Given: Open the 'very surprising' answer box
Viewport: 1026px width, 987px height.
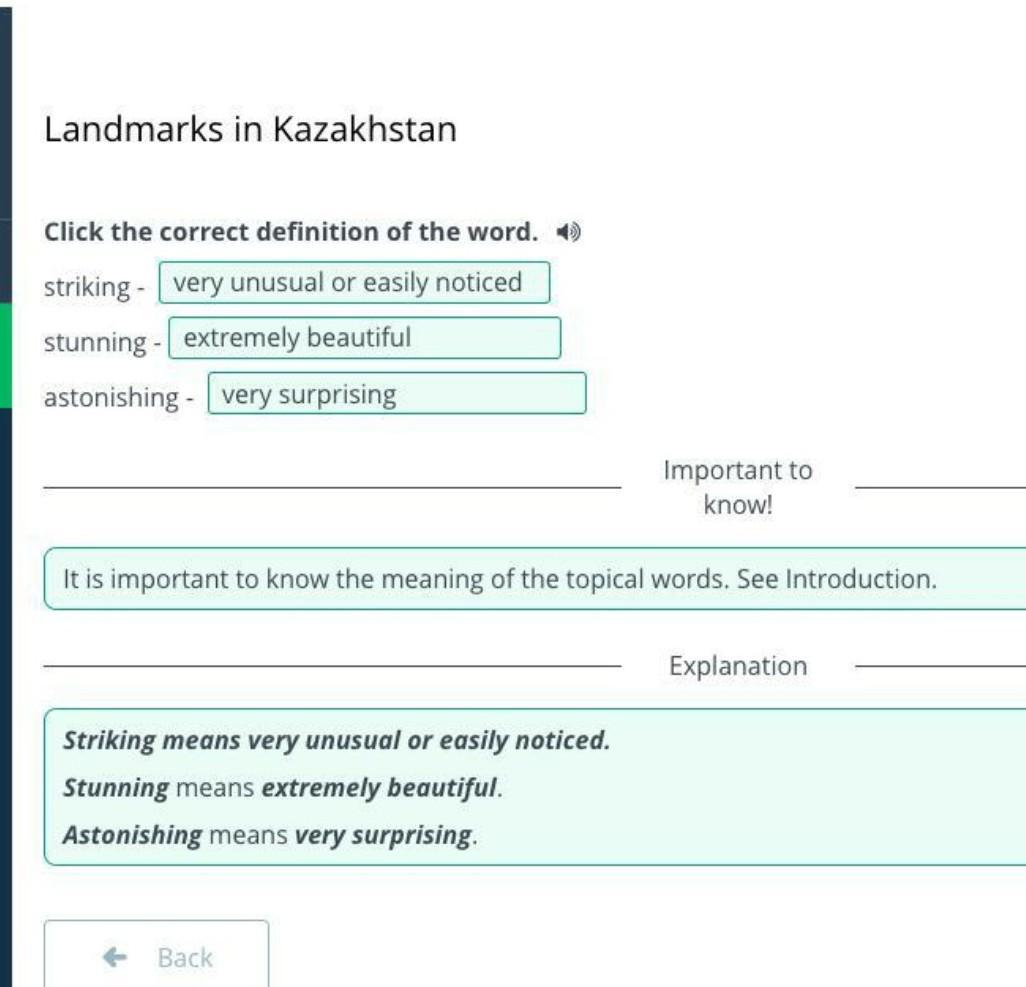Looking at the screenshot, I should pos(396,394).
